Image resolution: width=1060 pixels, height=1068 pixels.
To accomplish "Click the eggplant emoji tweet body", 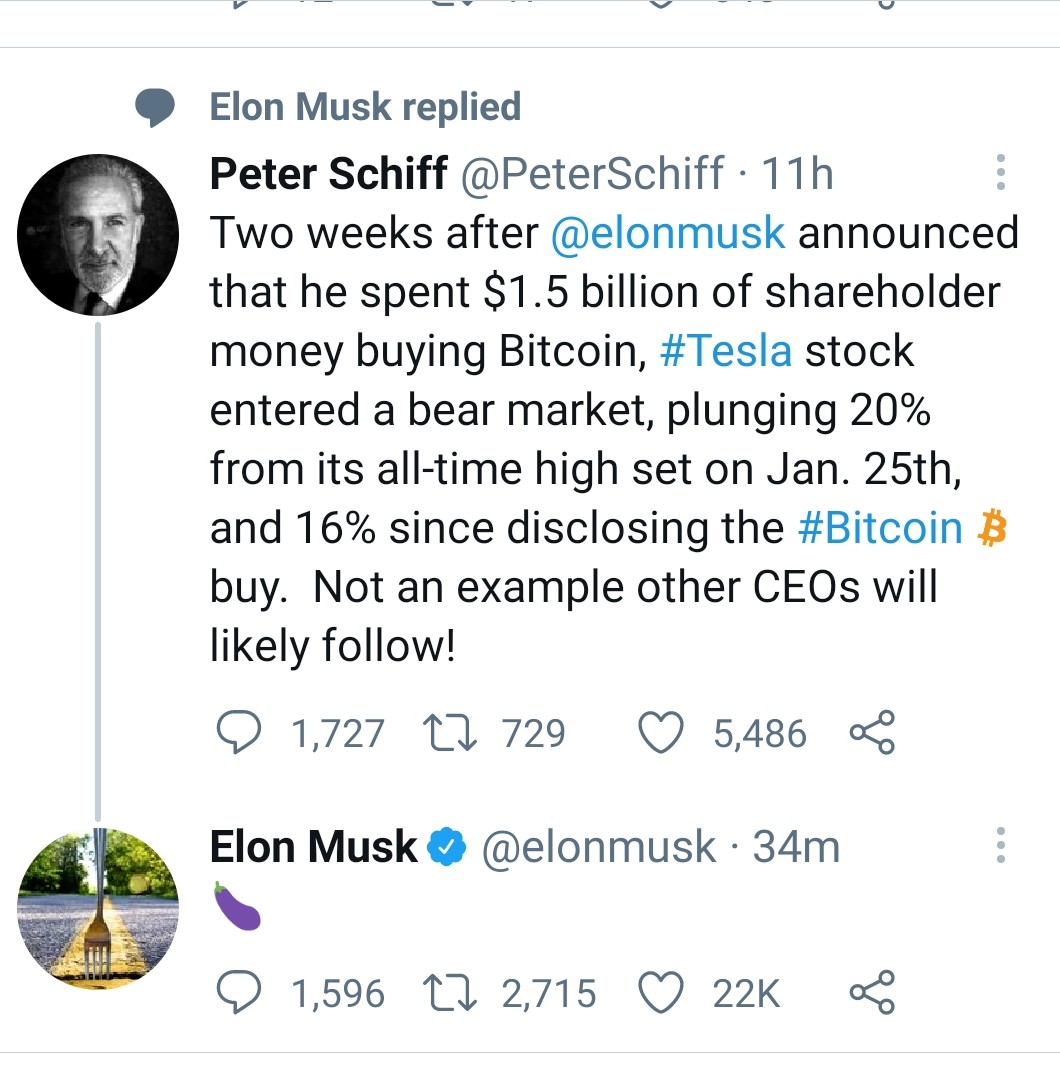I will pyautogui.click(x=237, y=907).
